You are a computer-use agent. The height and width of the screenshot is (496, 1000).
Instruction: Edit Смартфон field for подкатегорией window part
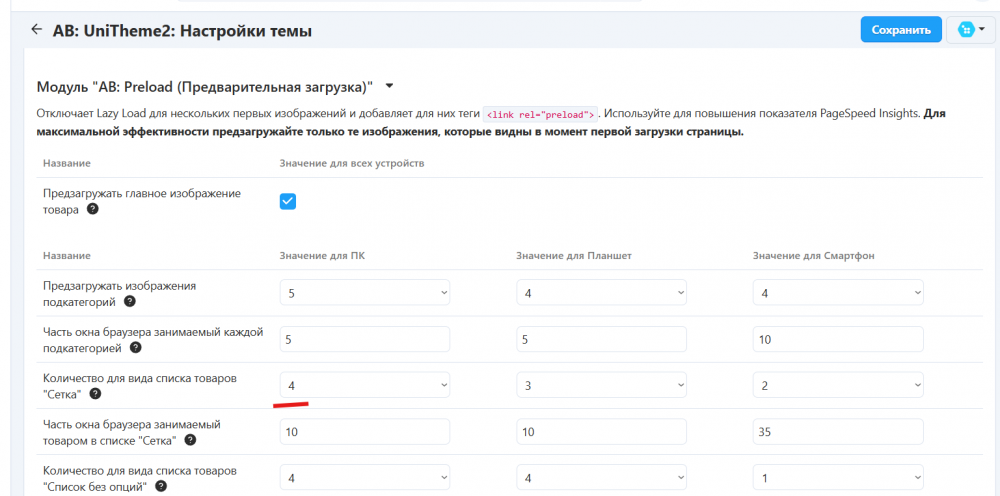[838, 339]
